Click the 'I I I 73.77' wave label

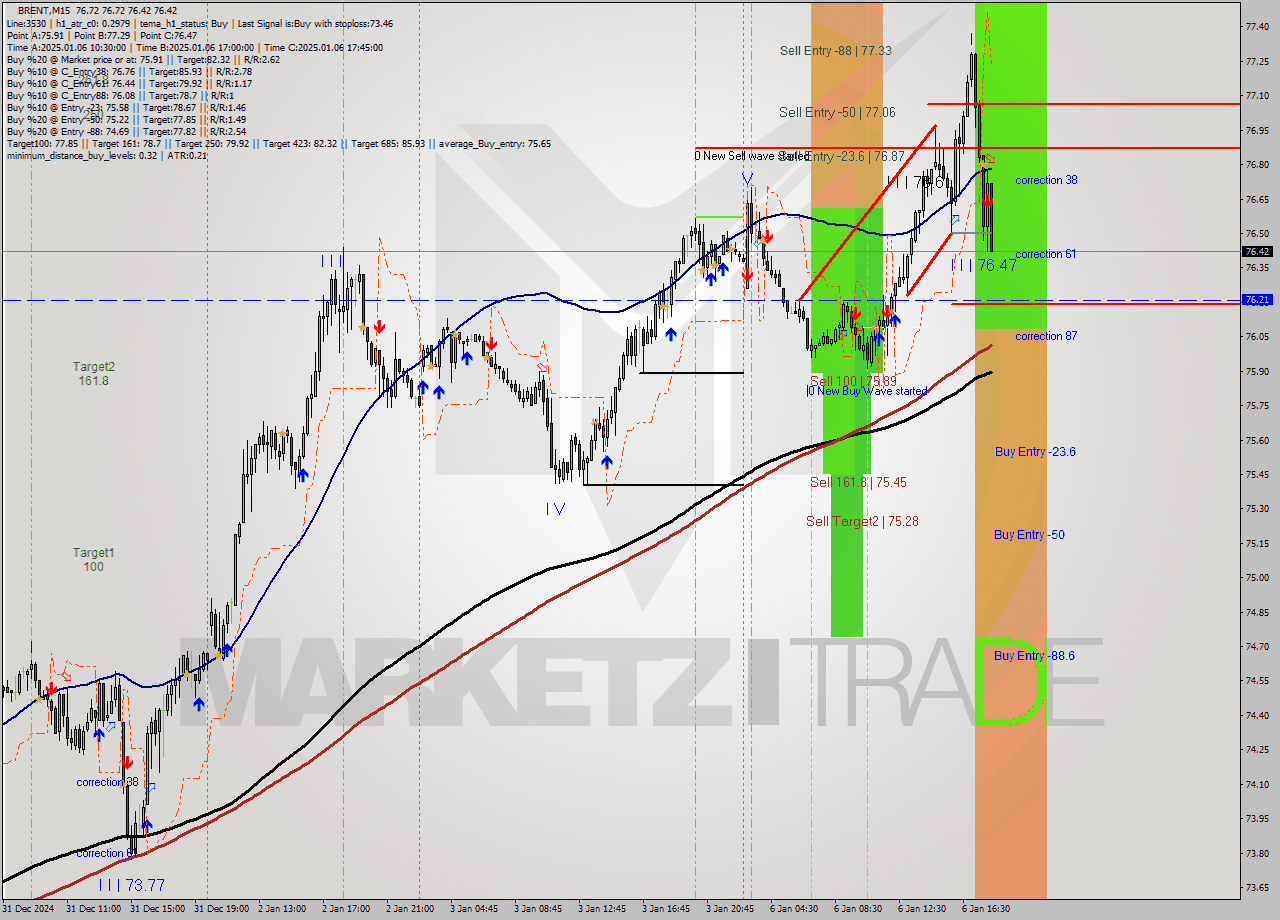[131, 885]
